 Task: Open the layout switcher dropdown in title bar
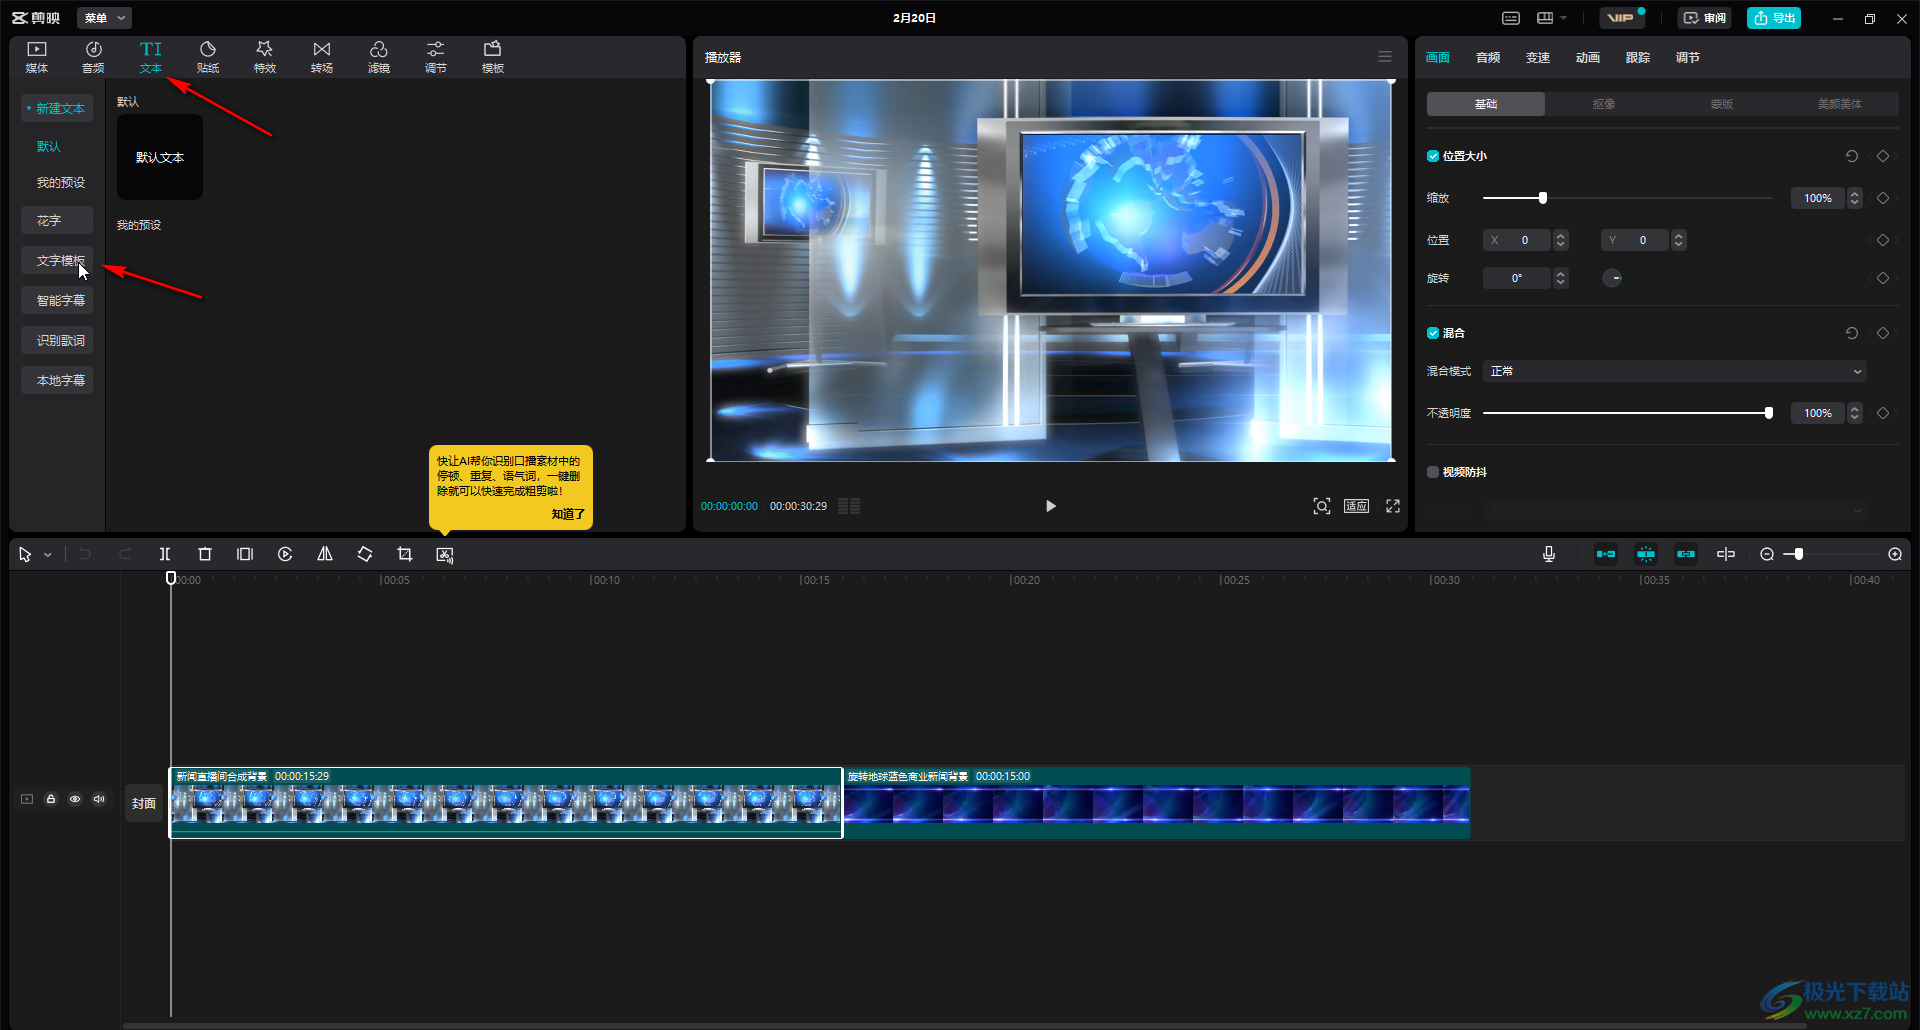coord(1551,18)
